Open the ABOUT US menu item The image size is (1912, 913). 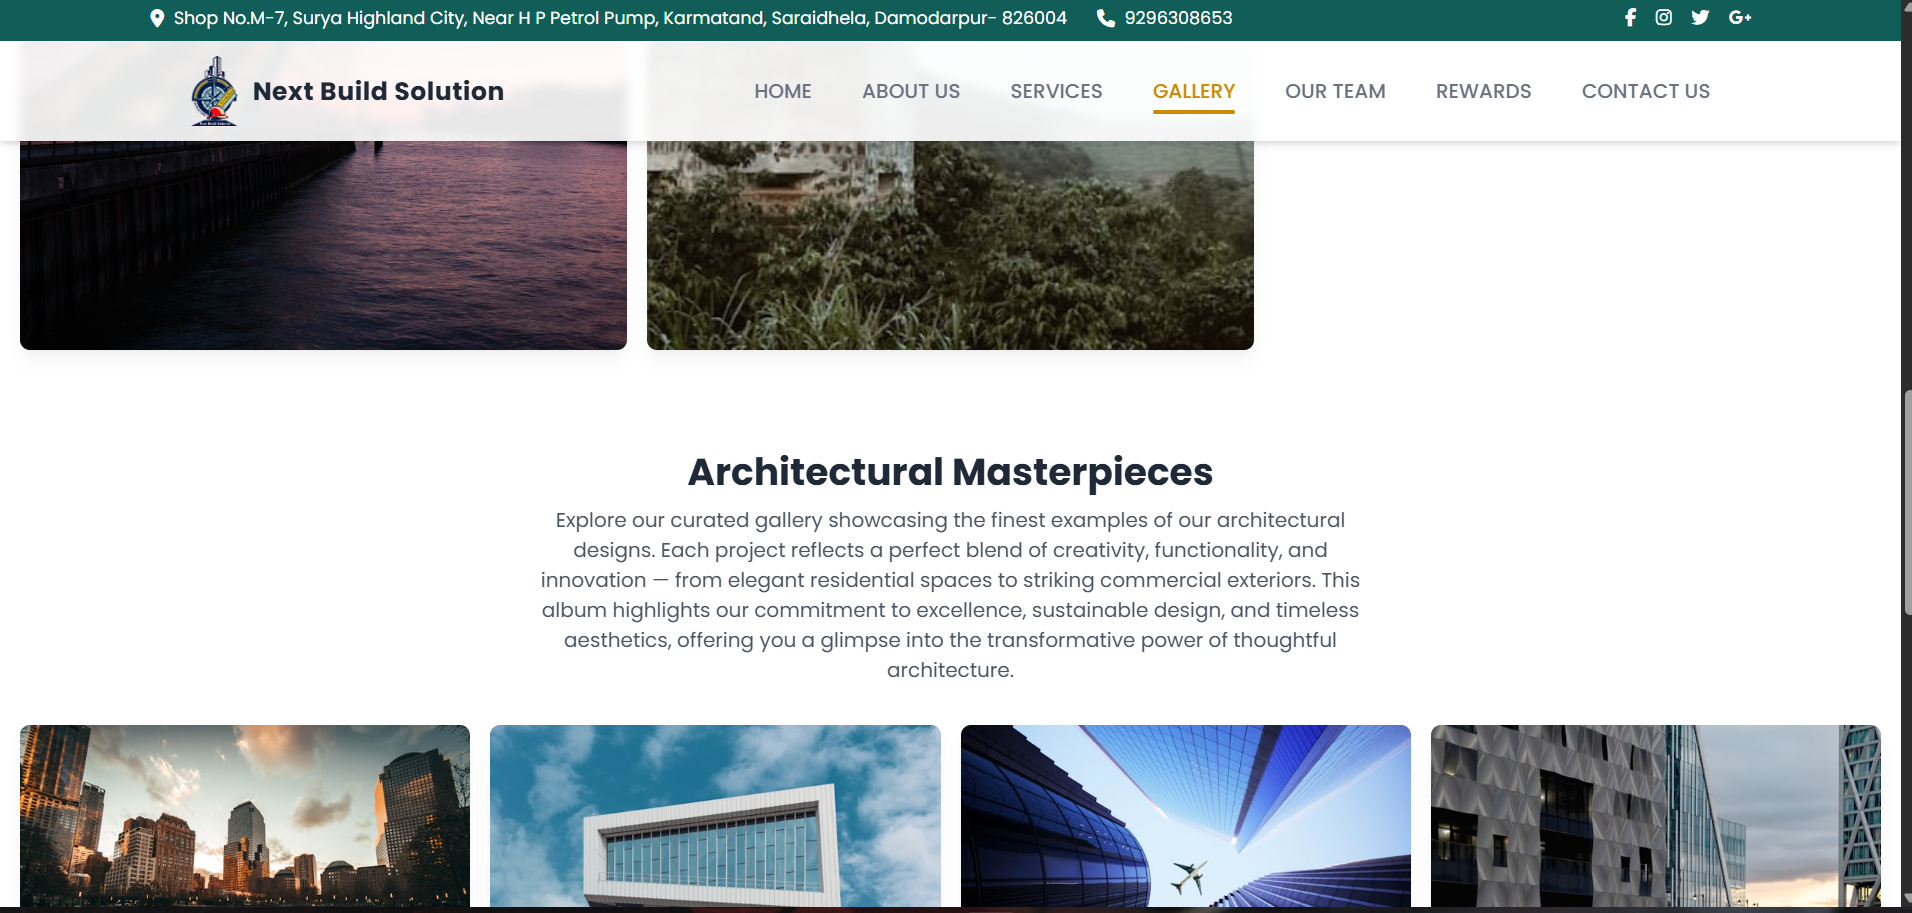click(x=911, y=91)
